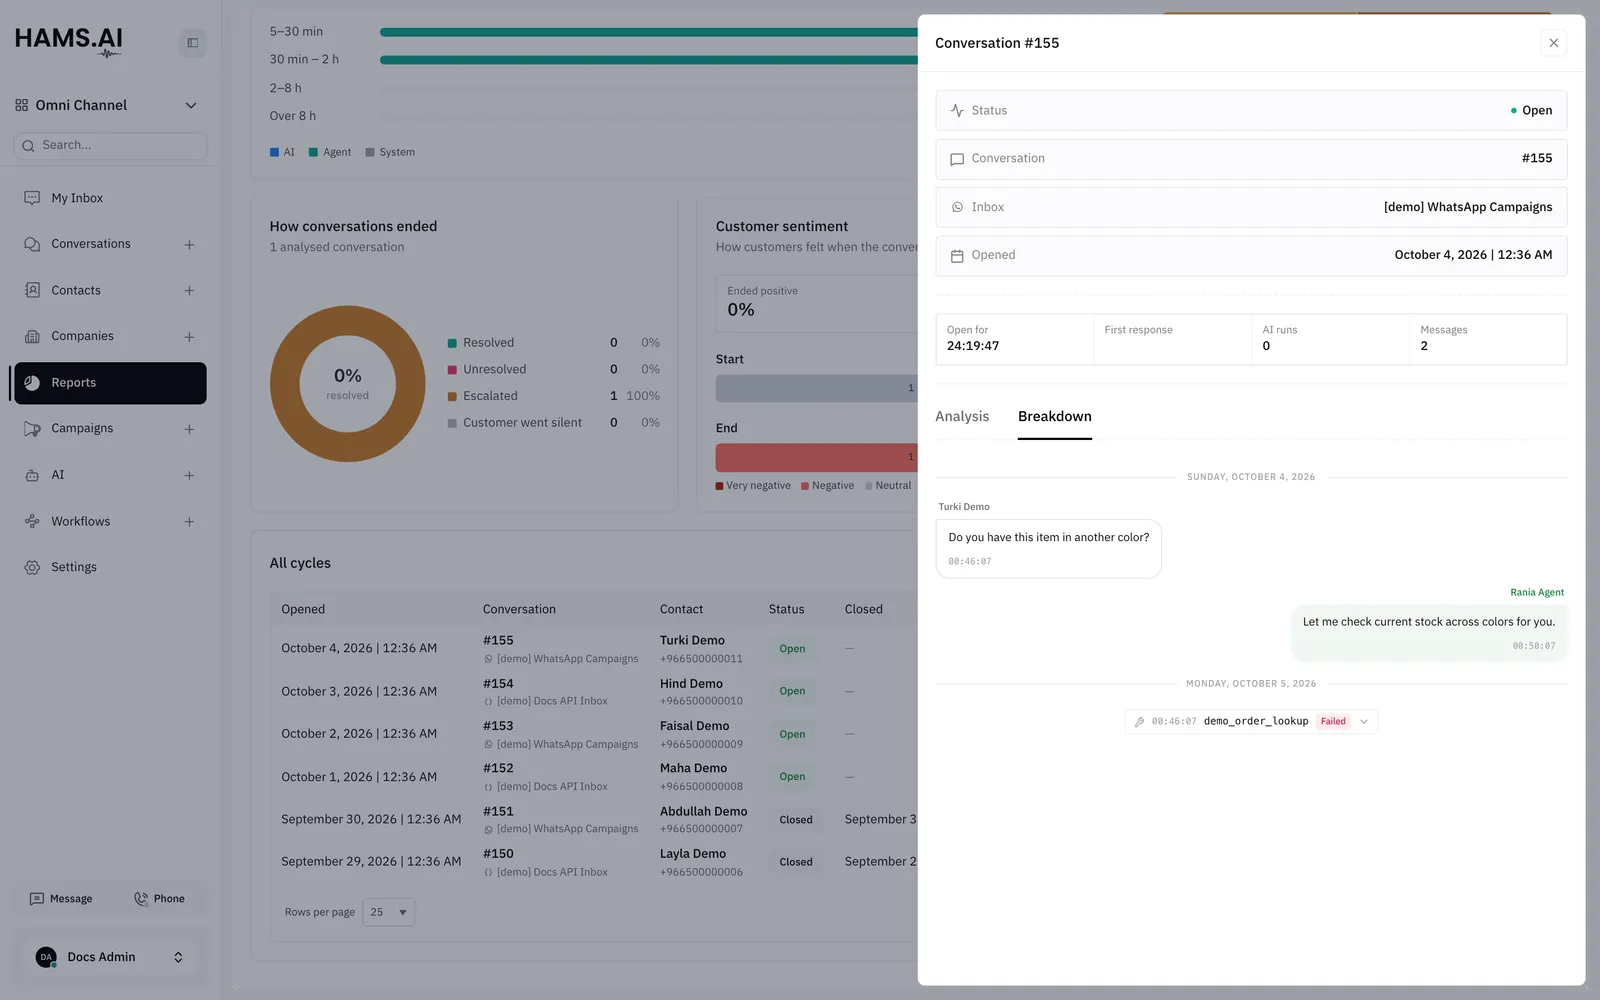Viewport: 1600px width, 1000px height.
Task: Open conversation #153 row link
Action: (498, 726)
